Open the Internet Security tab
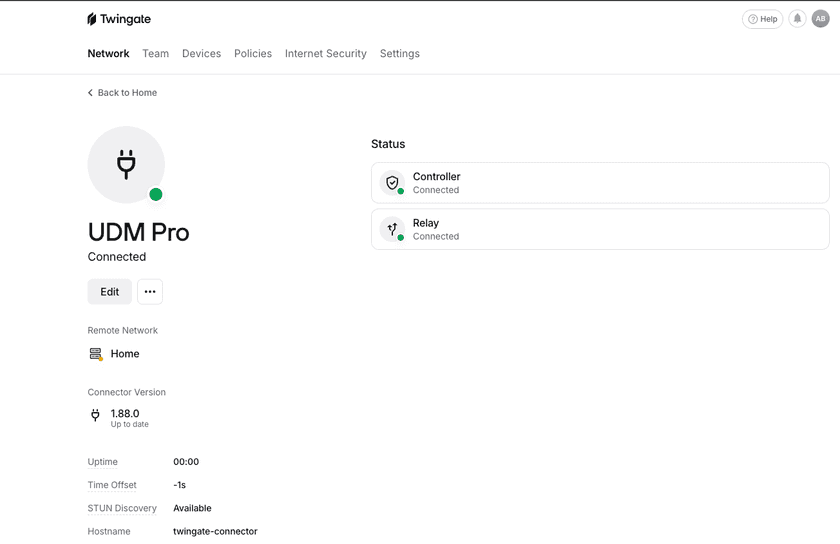The image size is (840, 544). (x=326, y=54)
